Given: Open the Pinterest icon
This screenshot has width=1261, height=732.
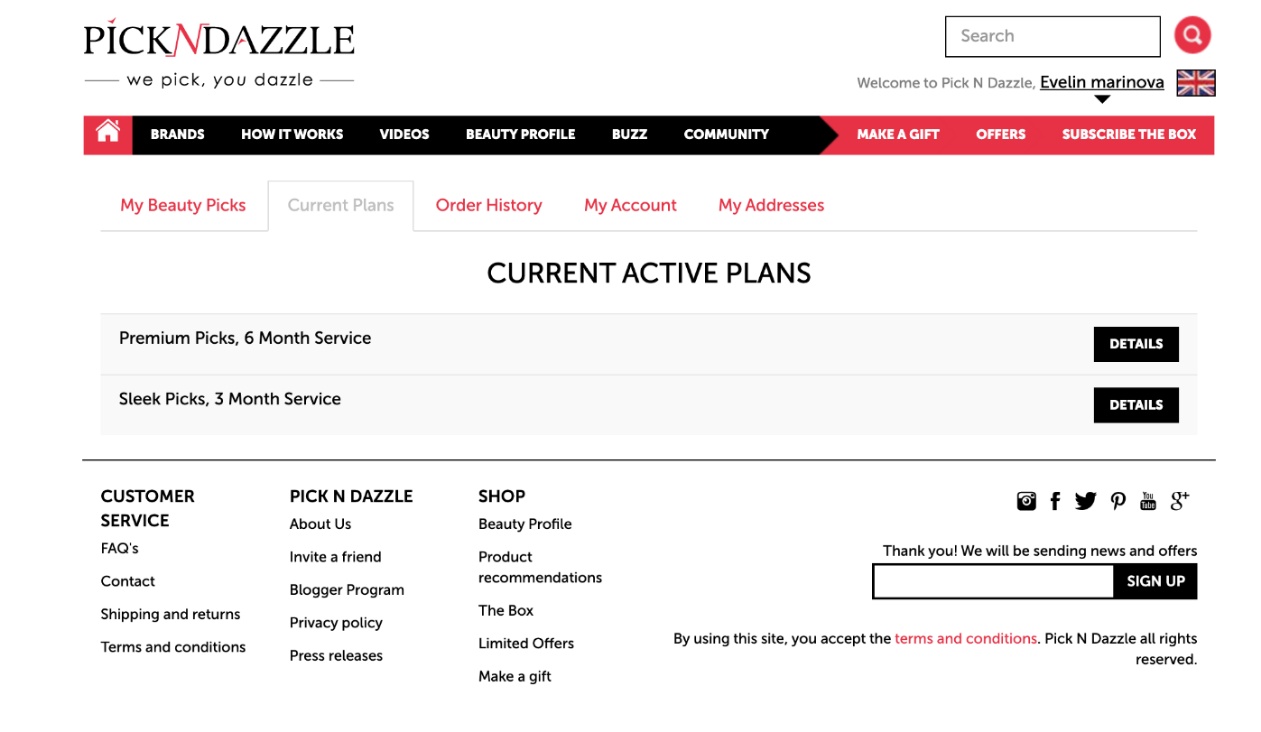Looking at the screenshot, I should (x=1118, y=501).
